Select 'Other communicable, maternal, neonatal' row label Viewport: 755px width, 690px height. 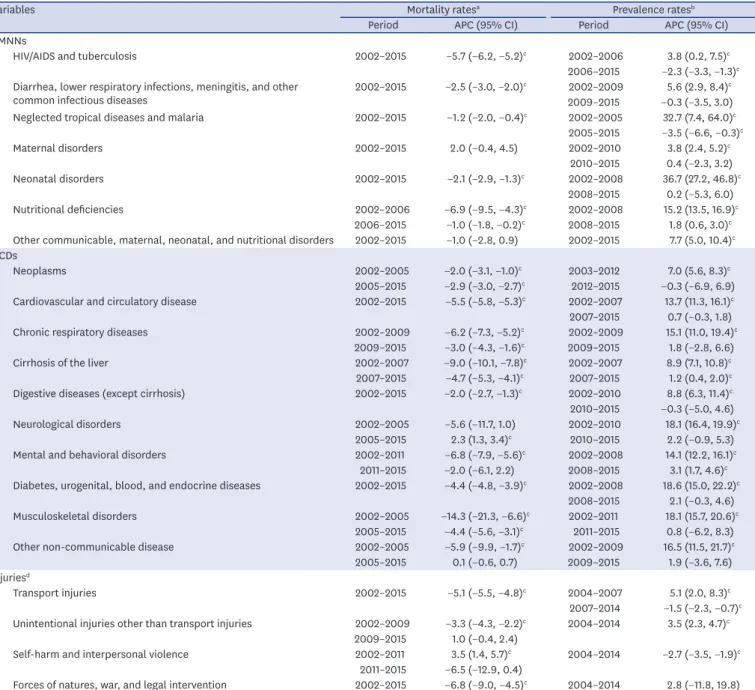tap(173, 240)
